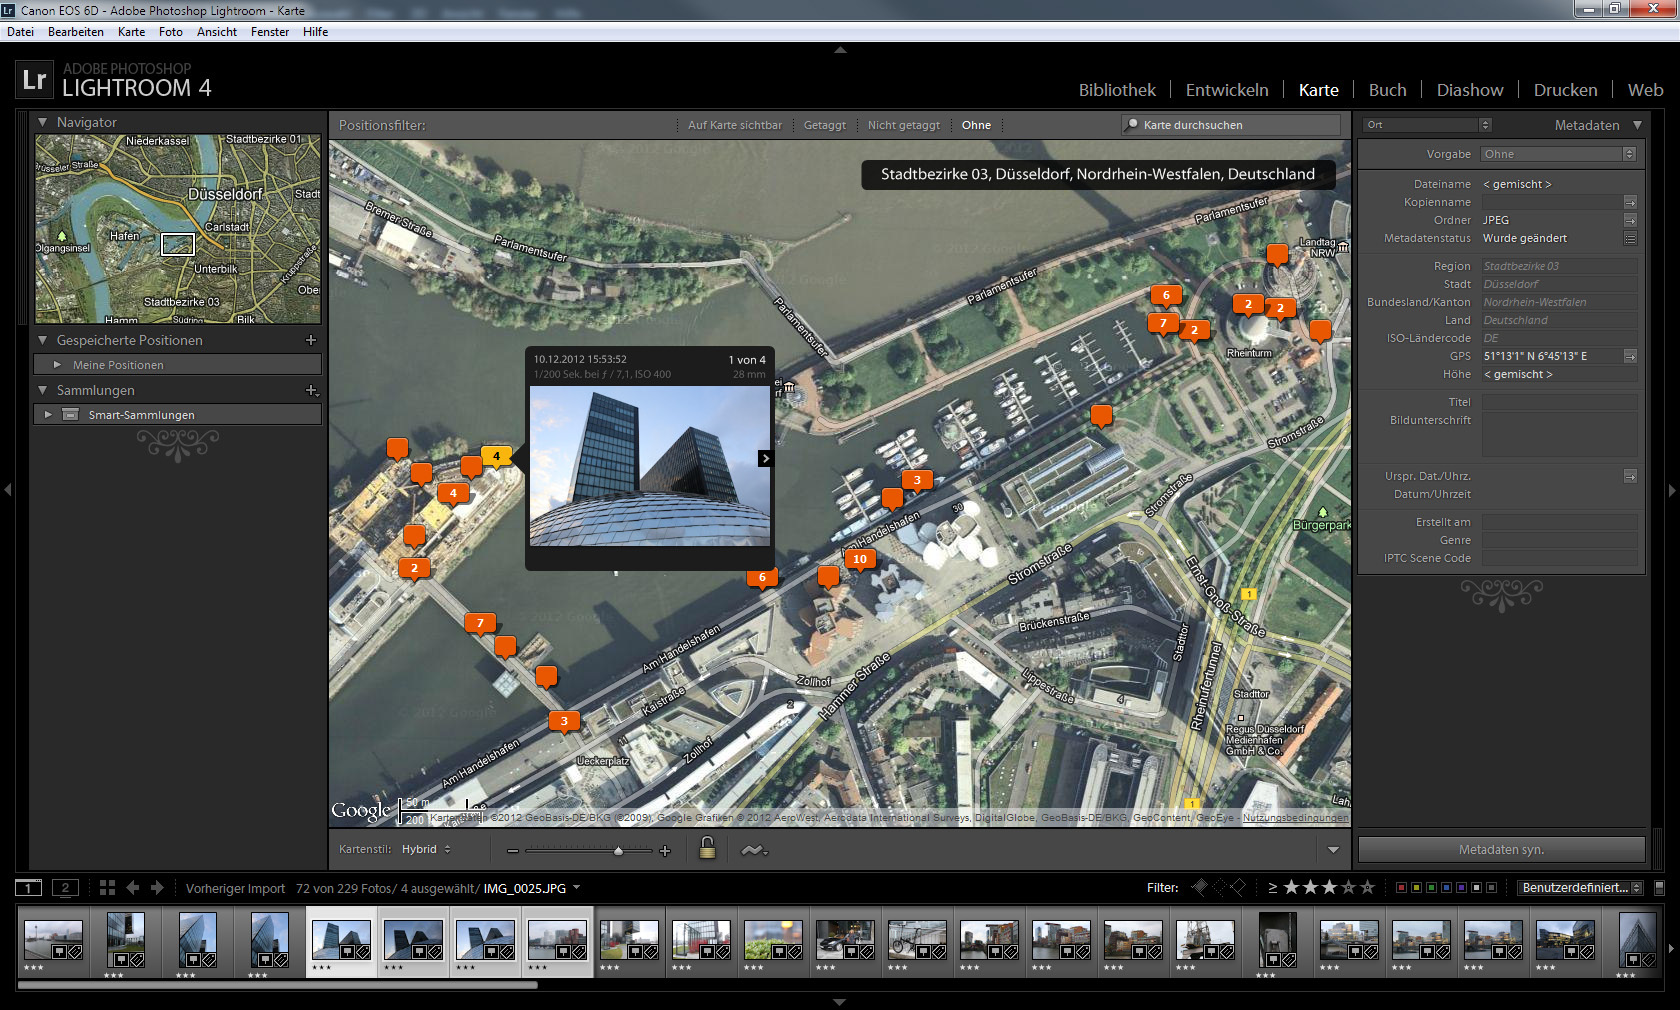The image size is (1680, 1010).
Task: Add a new saved position with plus icon
Action: click(311, 340)
